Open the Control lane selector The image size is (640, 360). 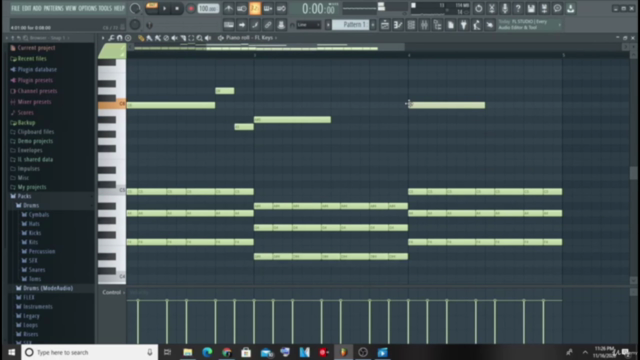click(113, 292)
